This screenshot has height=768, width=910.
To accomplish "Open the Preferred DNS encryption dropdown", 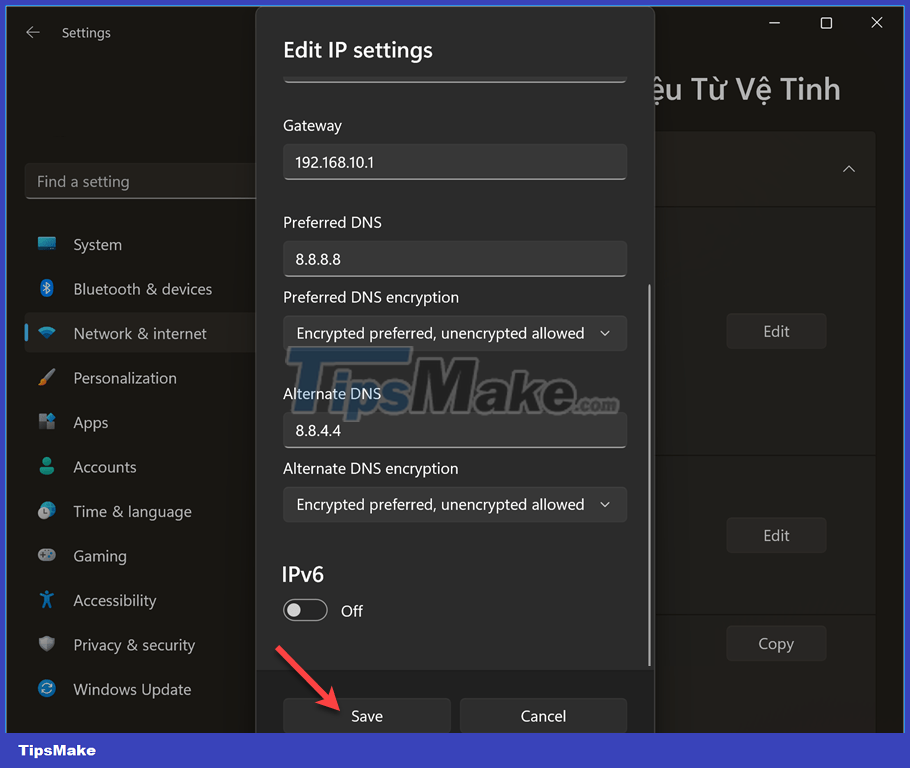I will 455,333.
